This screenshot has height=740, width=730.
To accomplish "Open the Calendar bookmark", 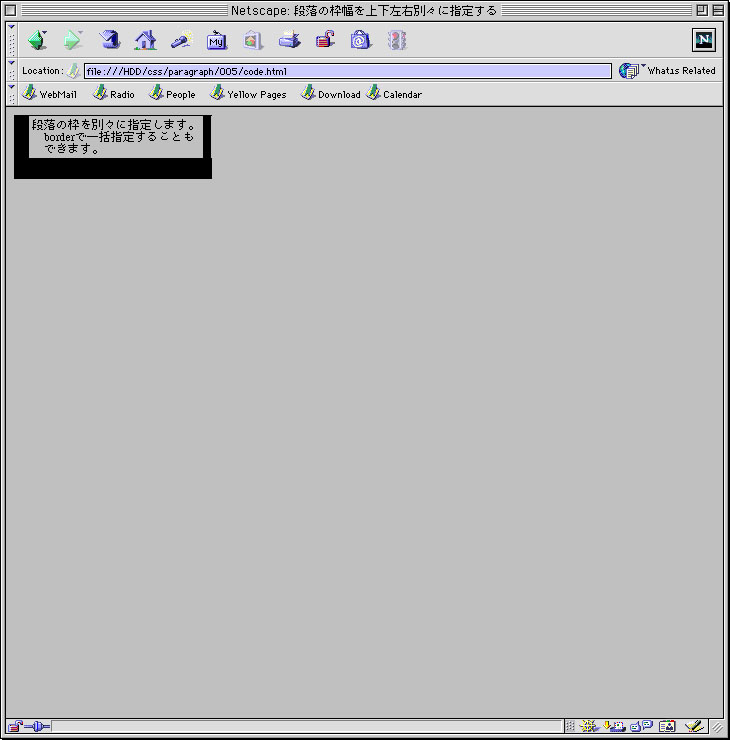I will coord(394,93).
